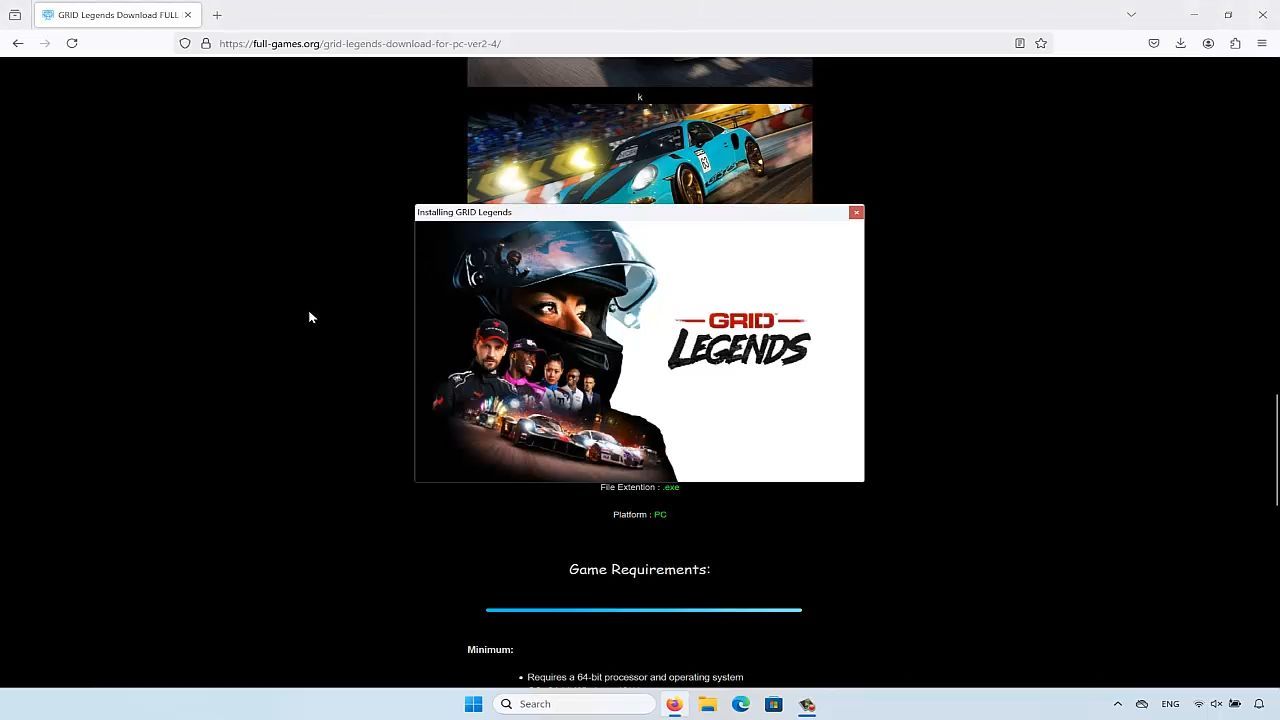Open tracking protection shield icon
Image resolution: width=1280 pixels, height=720 pixels.
[x=185, y=43]
